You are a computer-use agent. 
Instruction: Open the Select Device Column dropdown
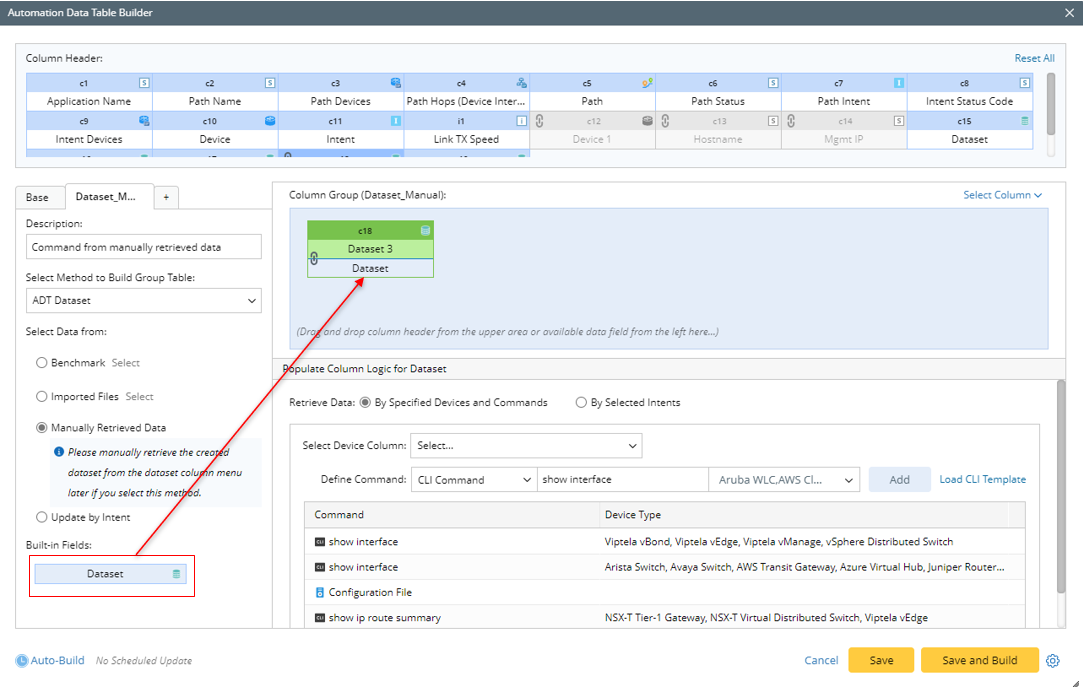[526, 446]
